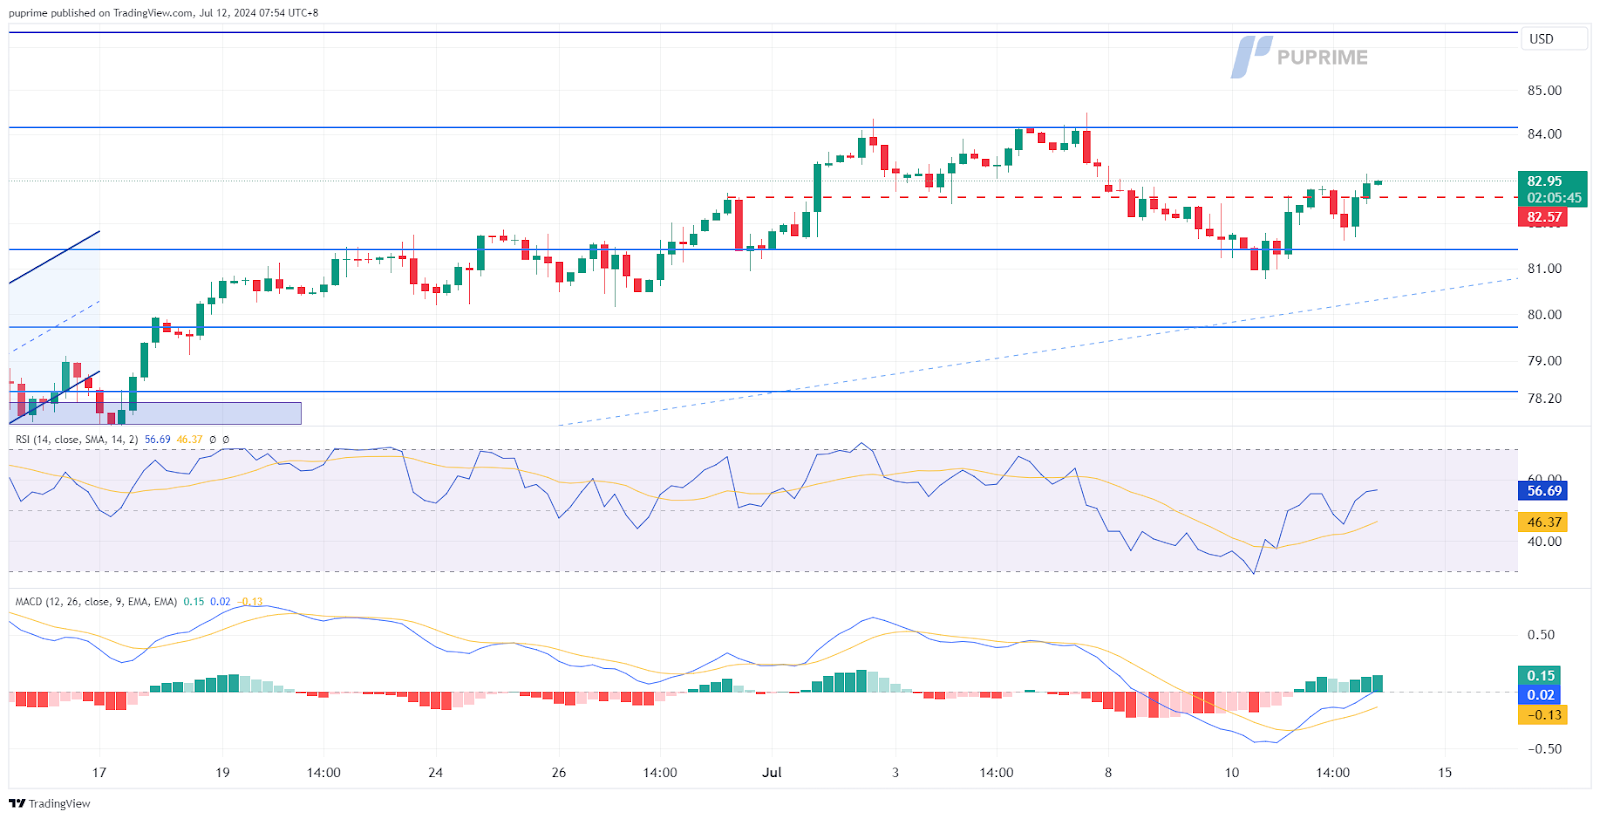1600x819 pixels.
Task: Click the countdown timer 02:05:45
Action: [1554, 198]
